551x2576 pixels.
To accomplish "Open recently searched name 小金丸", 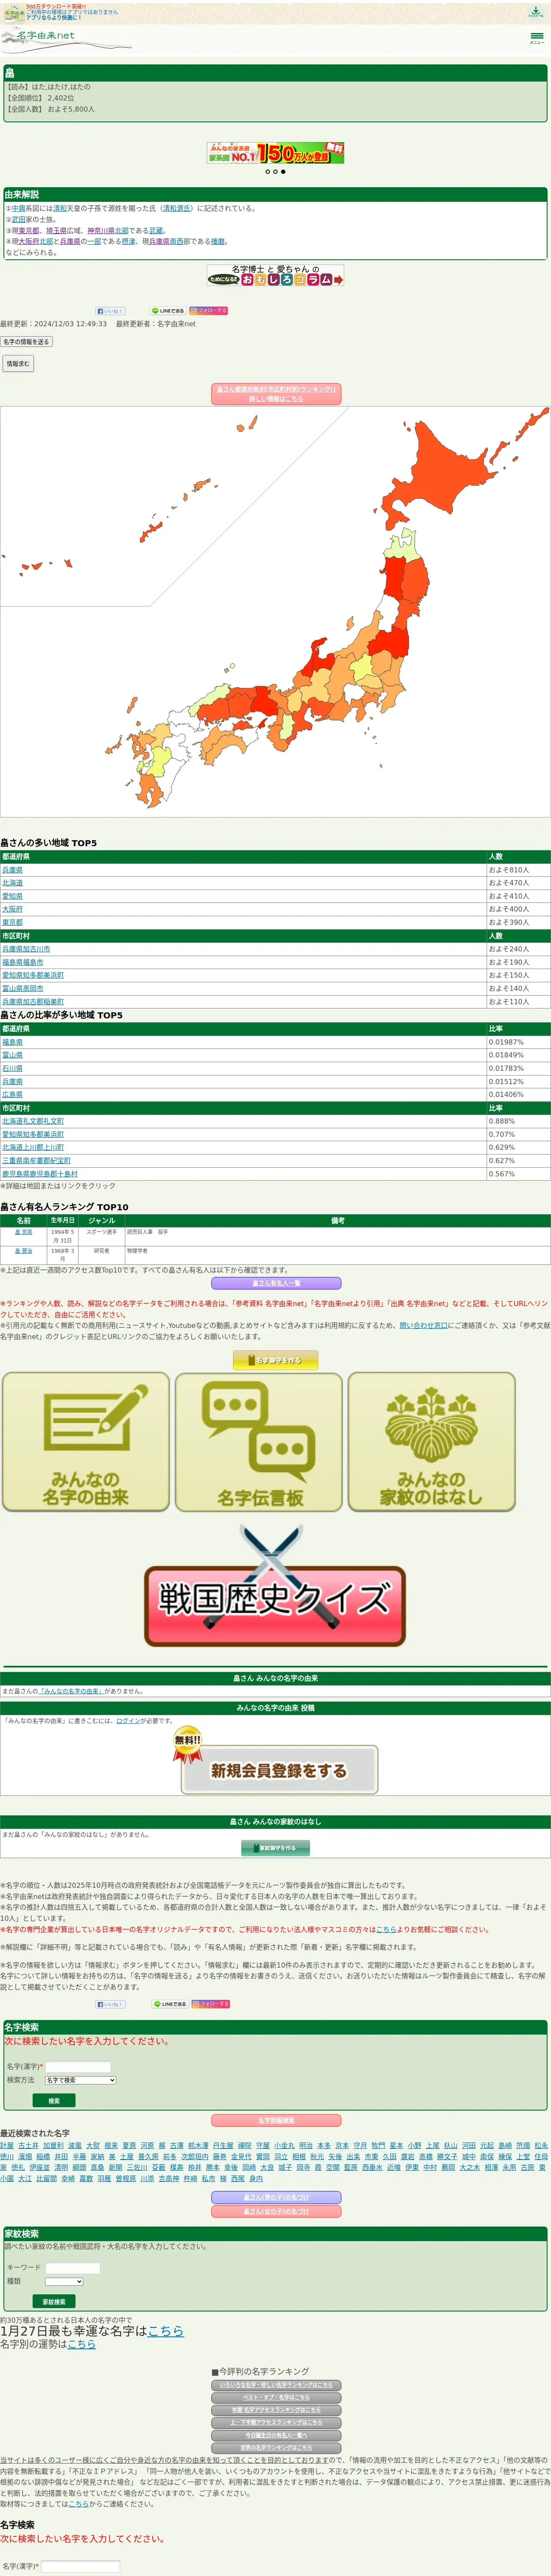I will pos(284,2145).
